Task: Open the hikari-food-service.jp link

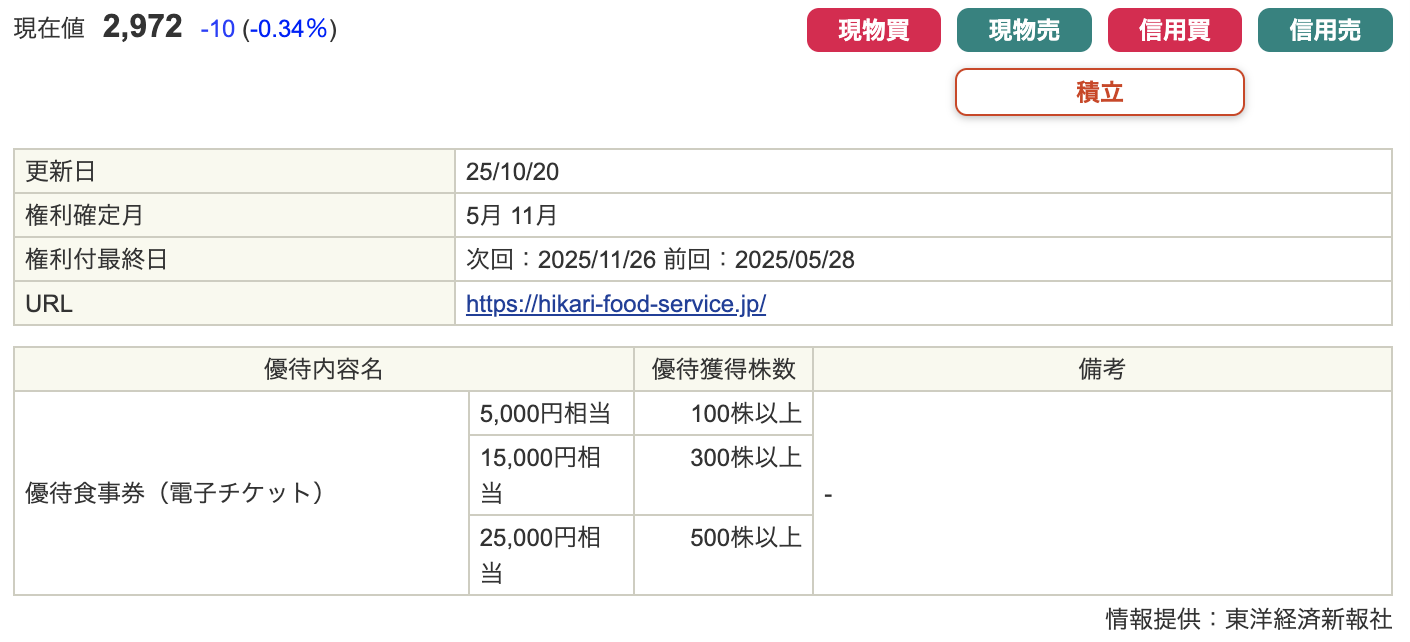Action: pyautogui.click(x=616, y=304)
